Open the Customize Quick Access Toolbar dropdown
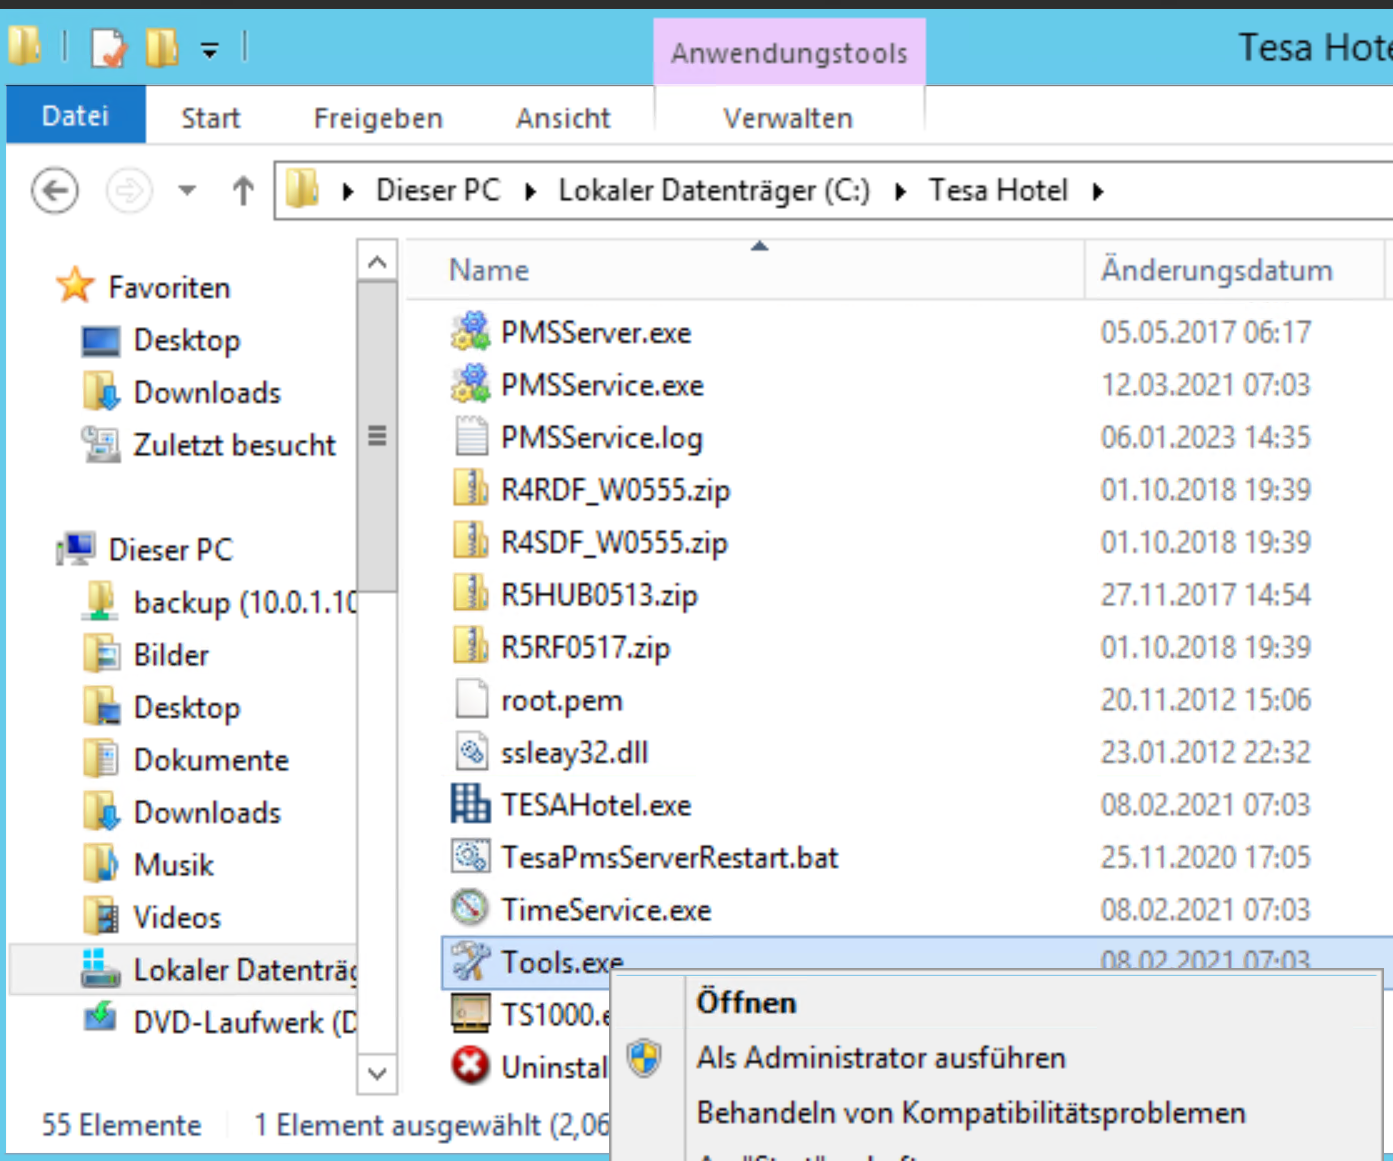The width and height of the screenshot is (1393, 1161). (209, 50)
